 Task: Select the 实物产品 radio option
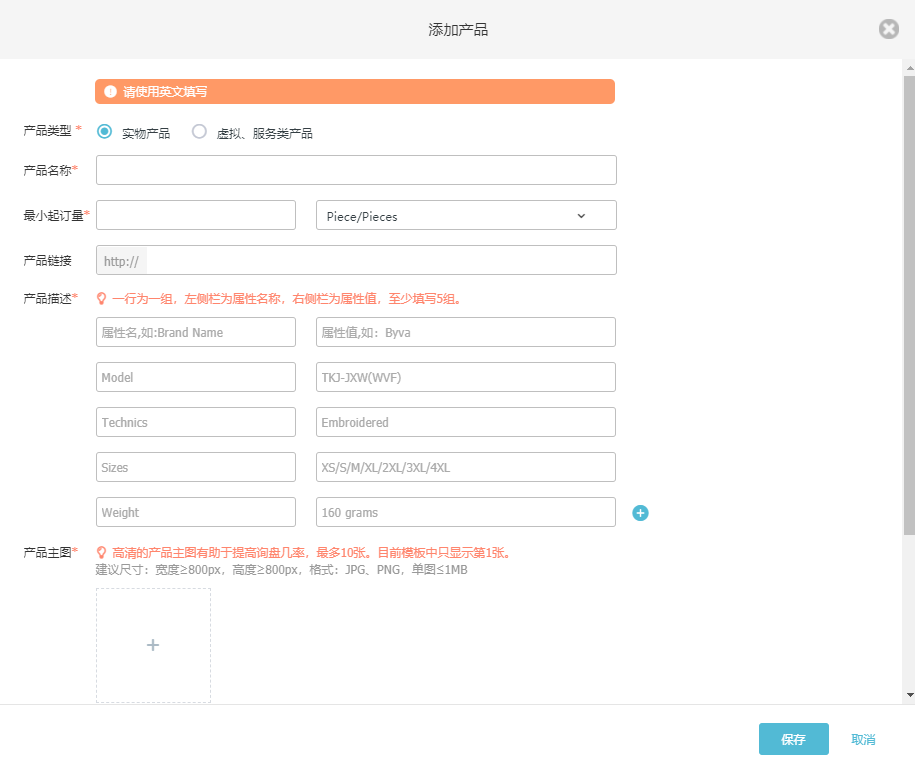click(x=105, y=132)
